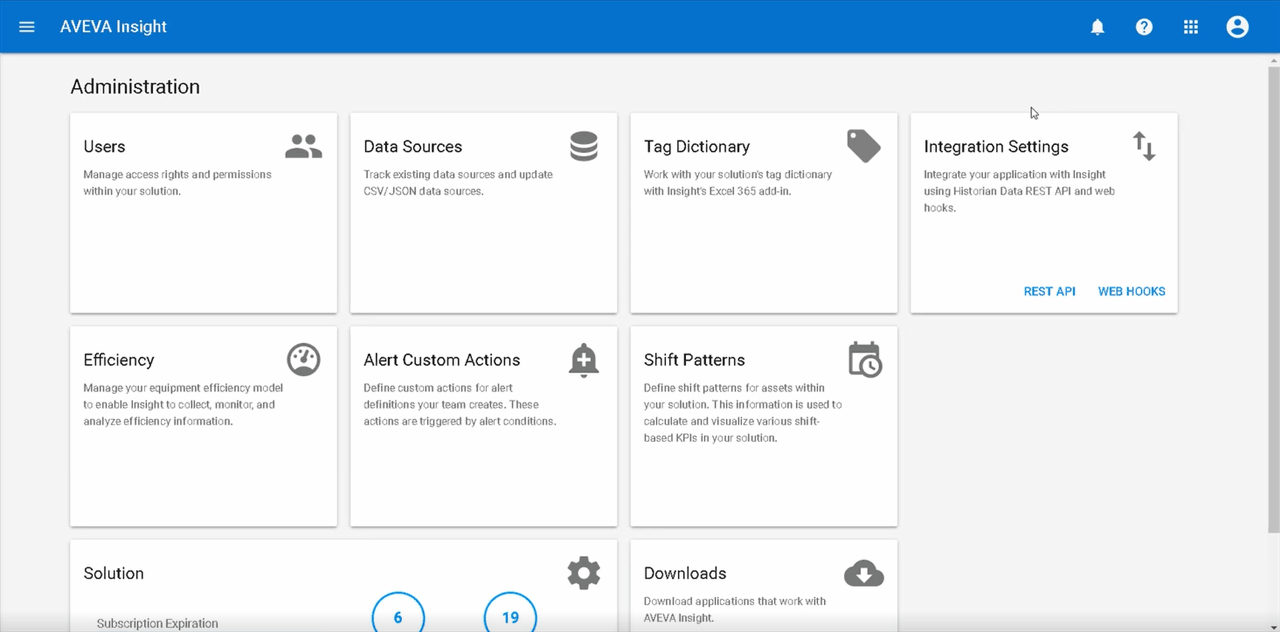The width and height of the screenshot is (1280, 632).
Task: Click the 'Work with your solution's tag dictionary' text
Action: (x=738, y=182)
